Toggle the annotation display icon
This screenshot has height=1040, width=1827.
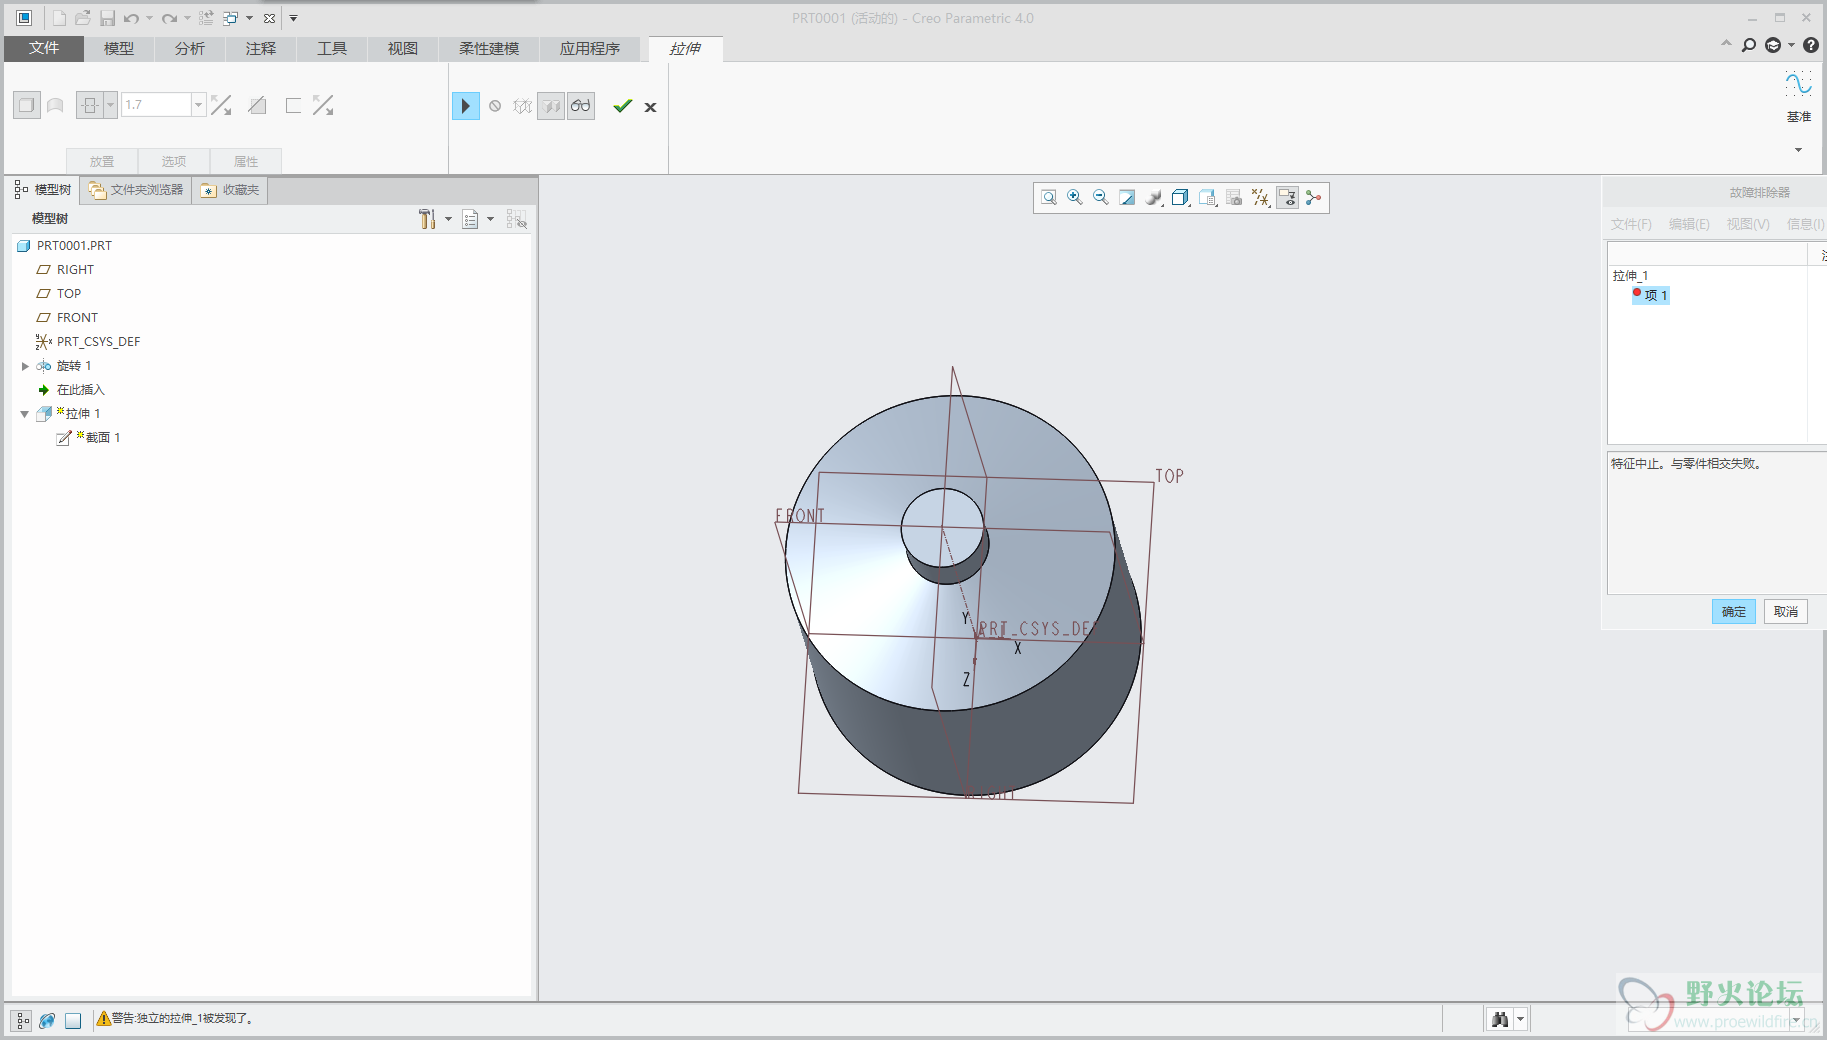pos(1287,198)
